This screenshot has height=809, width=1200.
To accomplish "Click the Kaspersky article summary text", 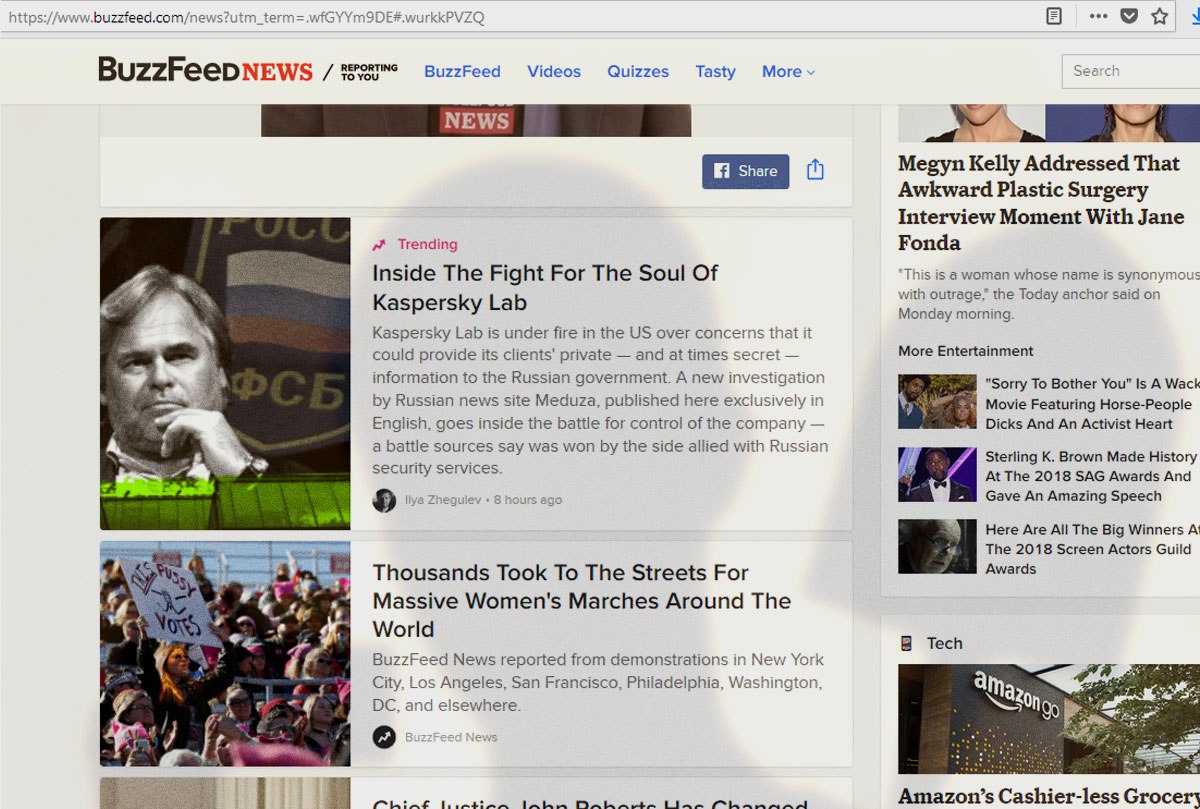I will pyautogui.click(x=600, y=400).
